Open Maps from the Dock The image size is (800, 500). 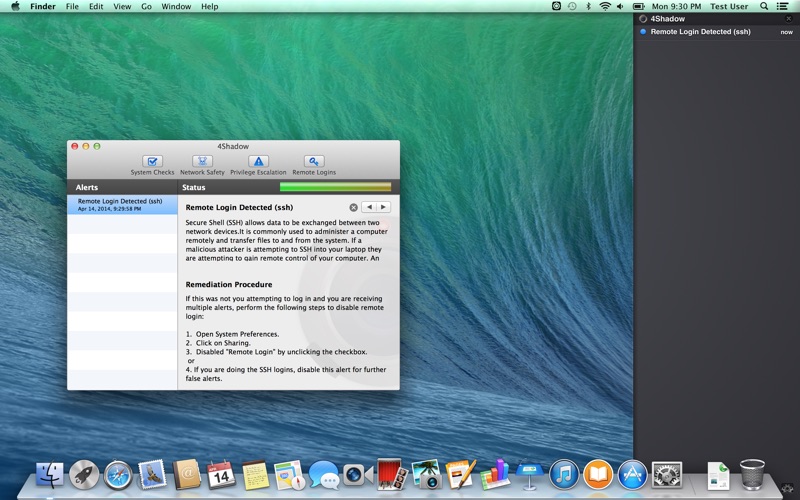(x=289, y=475)
